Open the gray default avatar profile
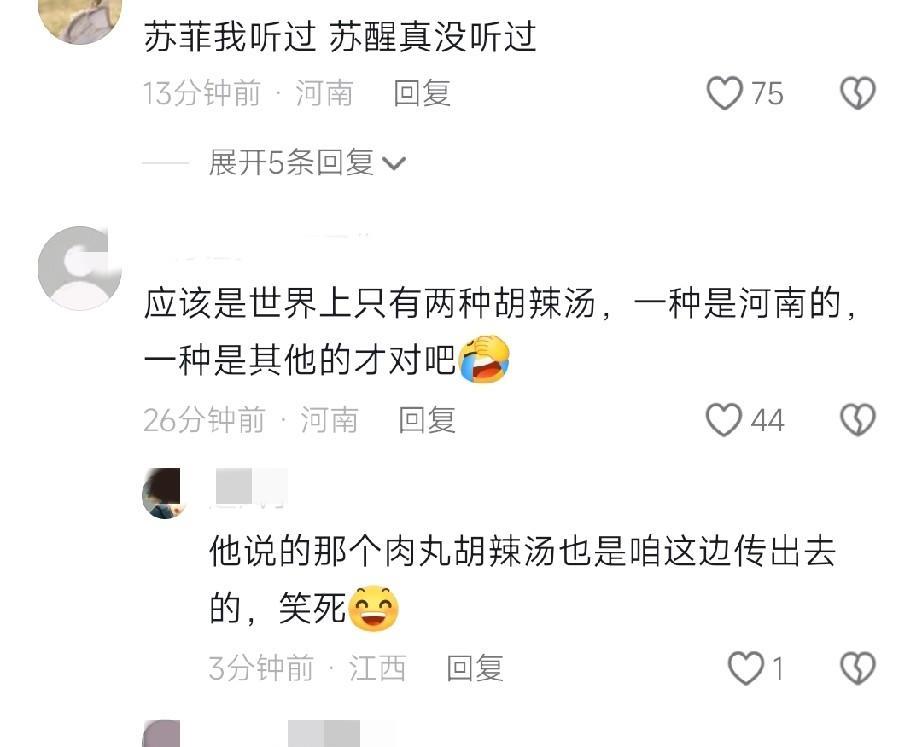 point(79,268)
